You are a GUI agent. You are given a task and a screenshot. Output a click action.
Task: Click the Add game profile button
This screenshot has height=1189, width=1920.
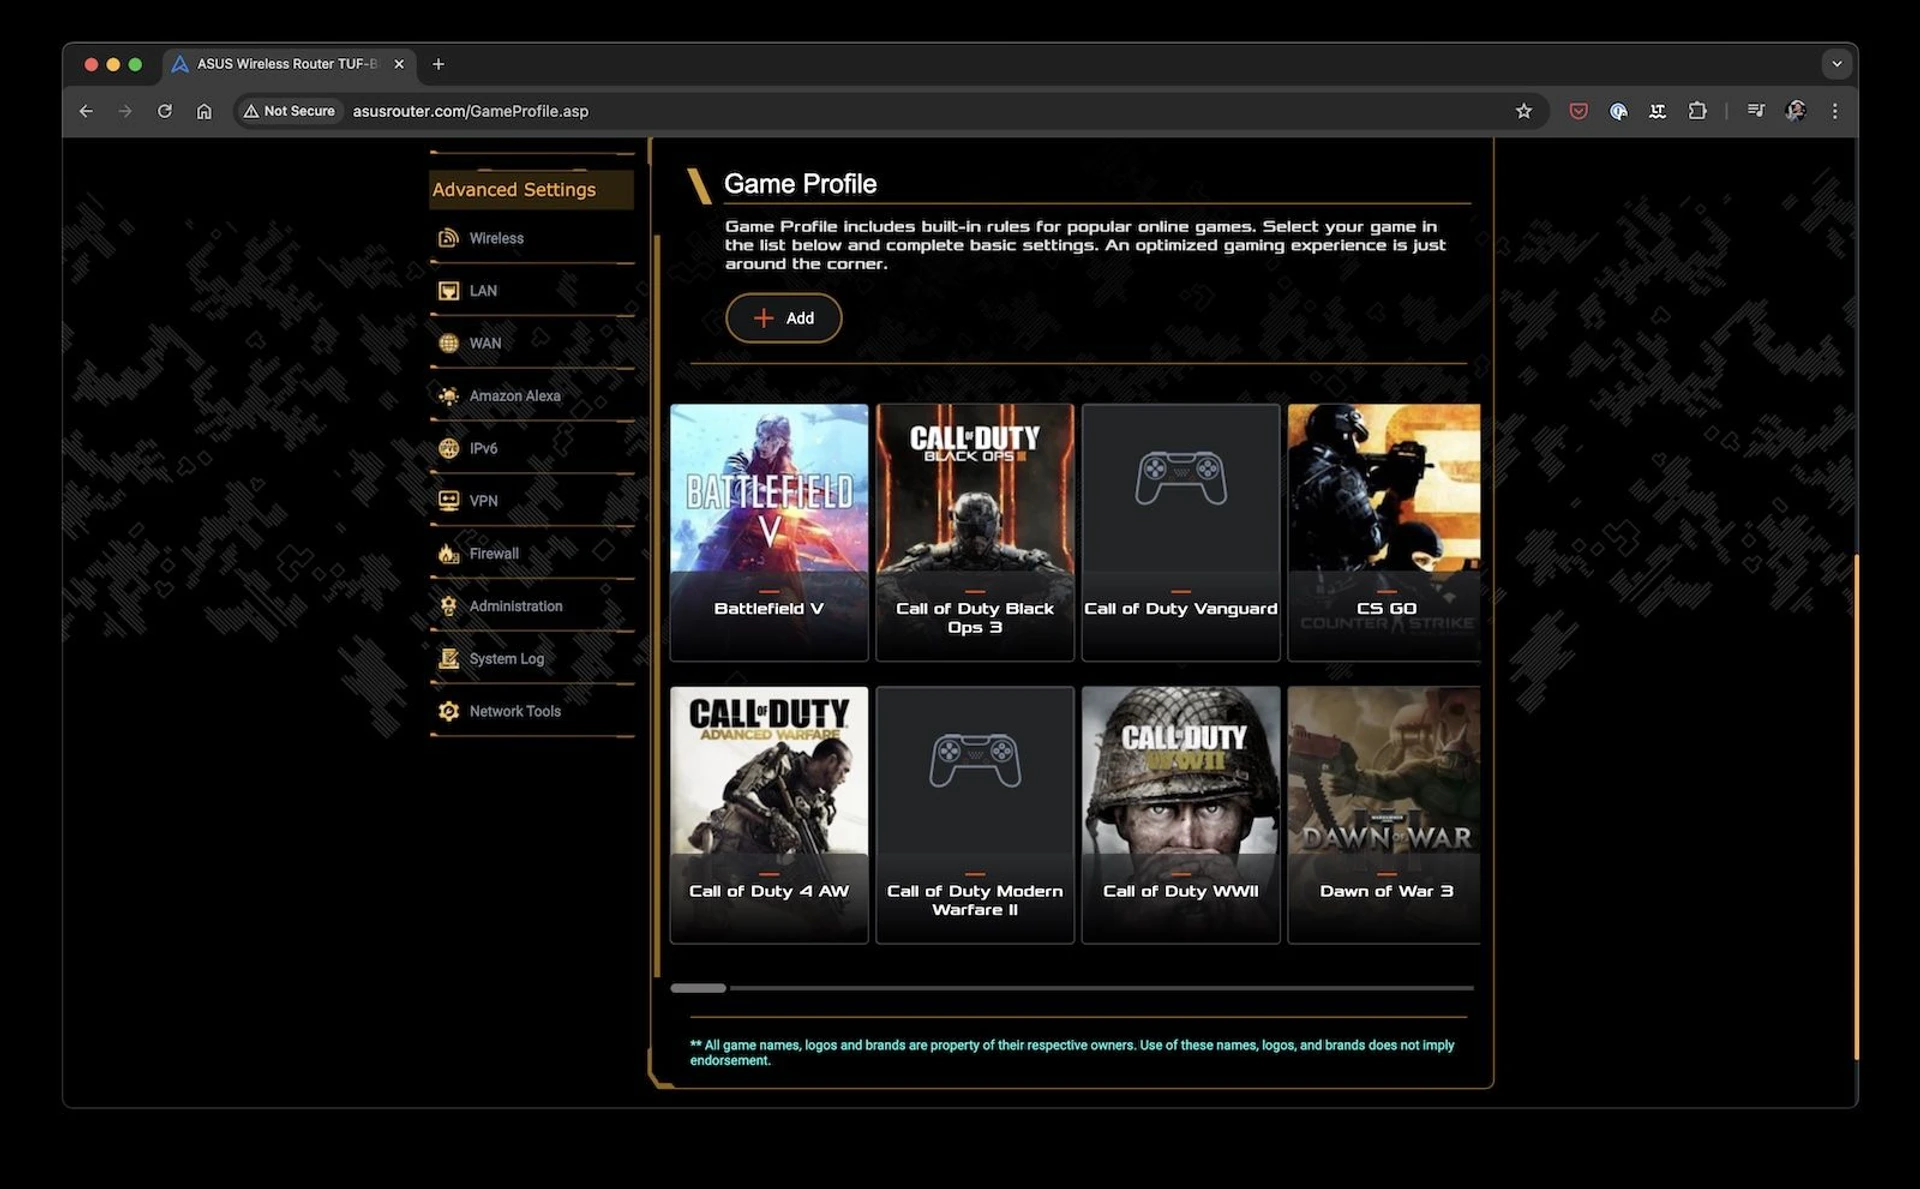pyautogui.click(x=783, y=318)
